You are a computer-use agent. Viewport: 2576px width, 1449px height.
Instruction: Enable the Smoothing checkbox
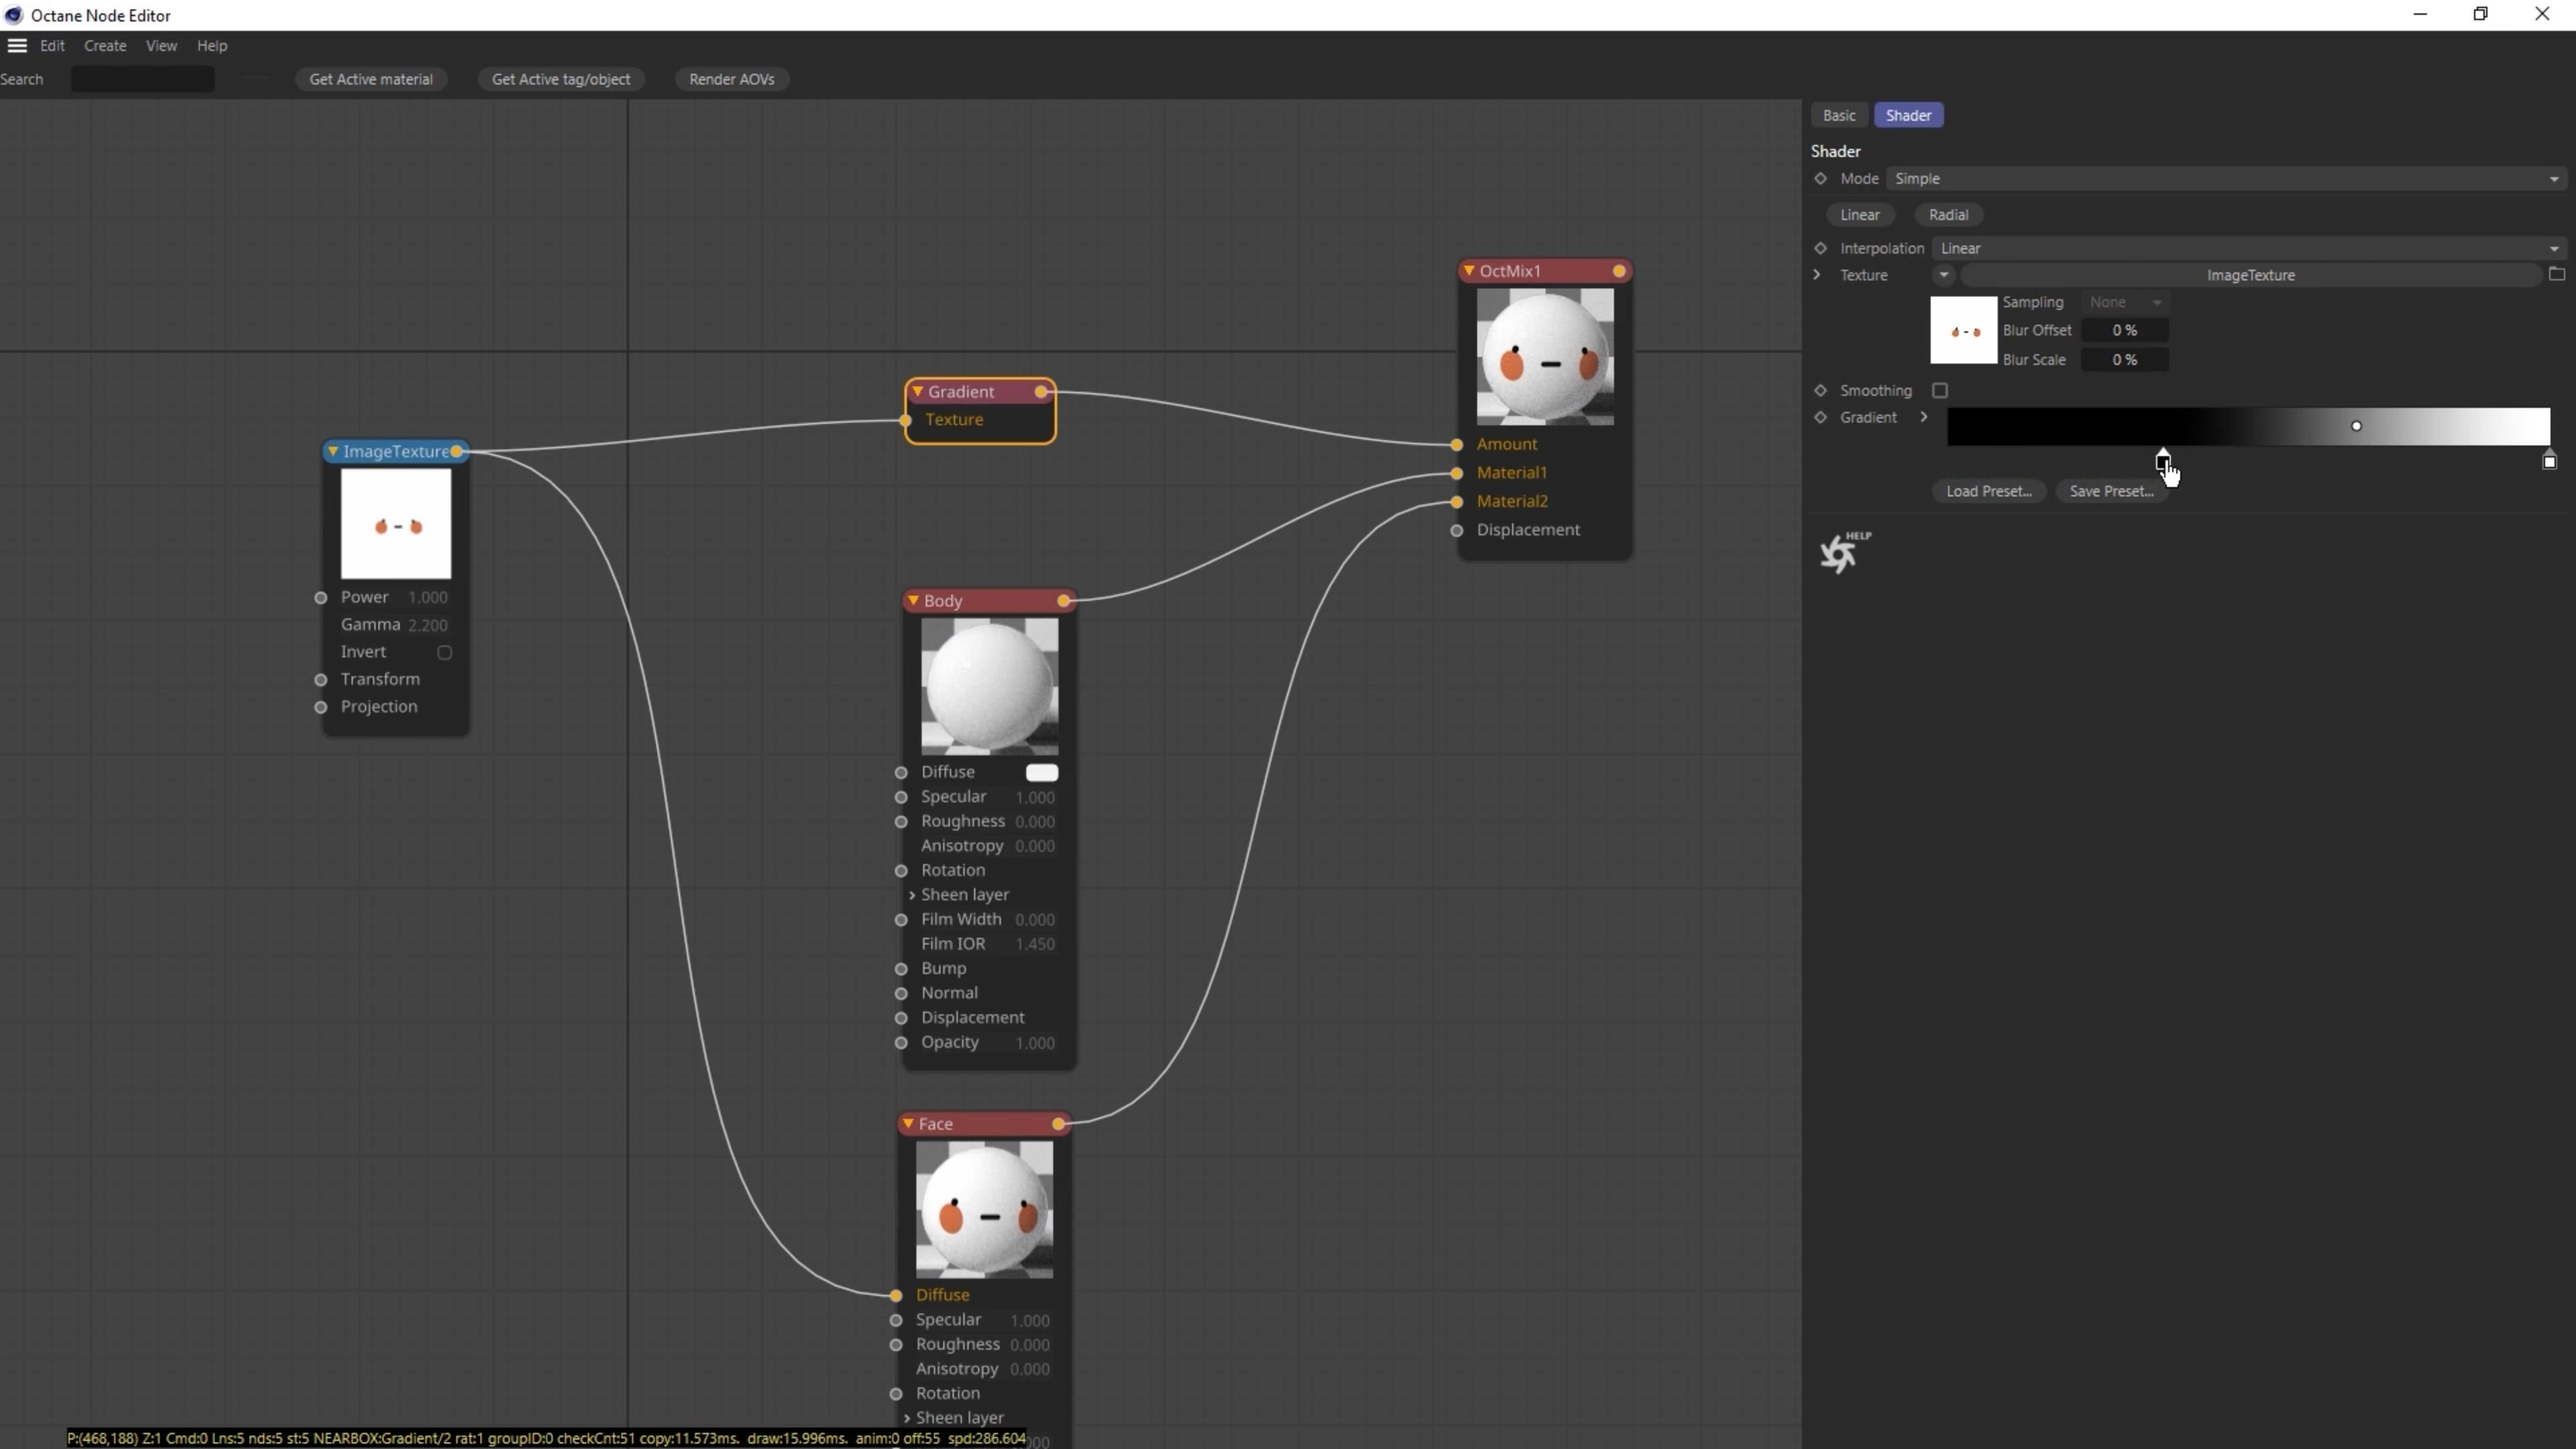click(x=1940, y=391)
